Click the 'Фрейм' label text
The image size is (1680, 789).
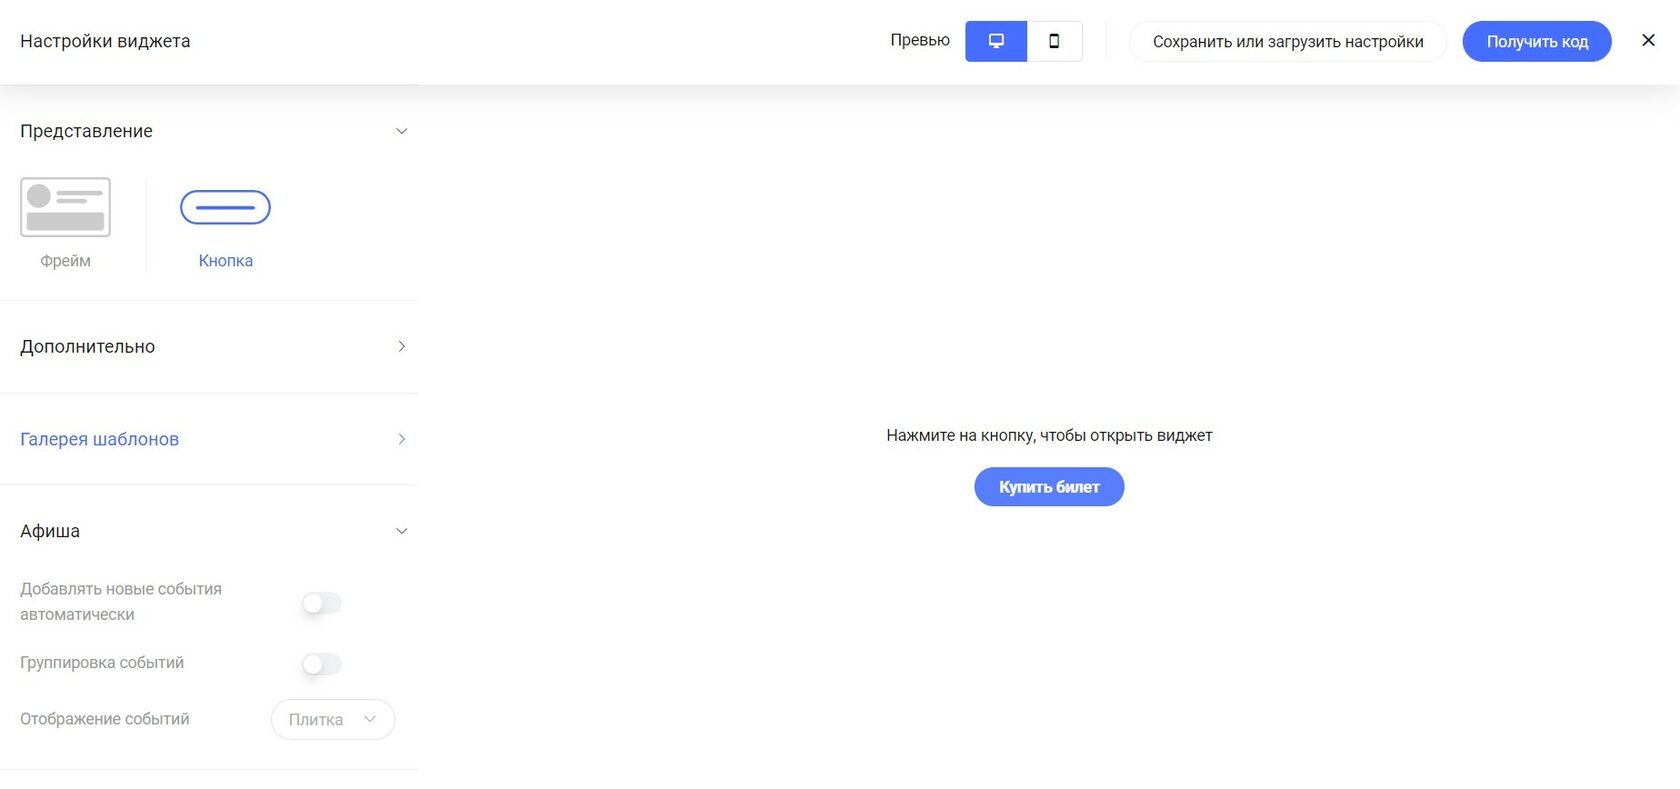[65, 260]
